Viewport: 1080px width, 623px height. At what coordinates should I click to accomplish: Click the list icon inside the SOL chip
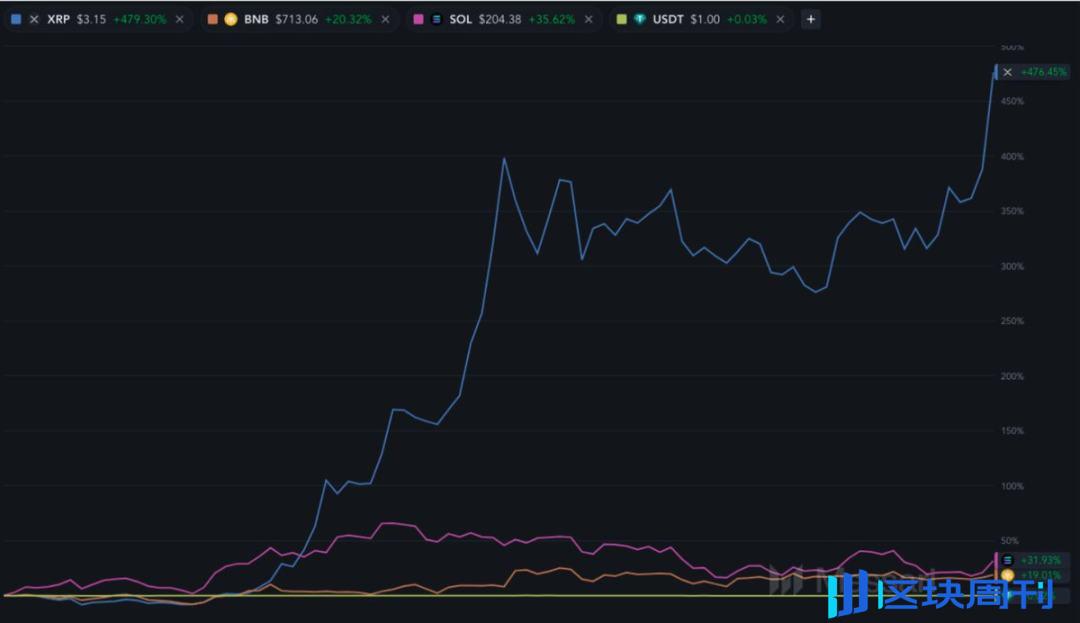tap(434, 18)
